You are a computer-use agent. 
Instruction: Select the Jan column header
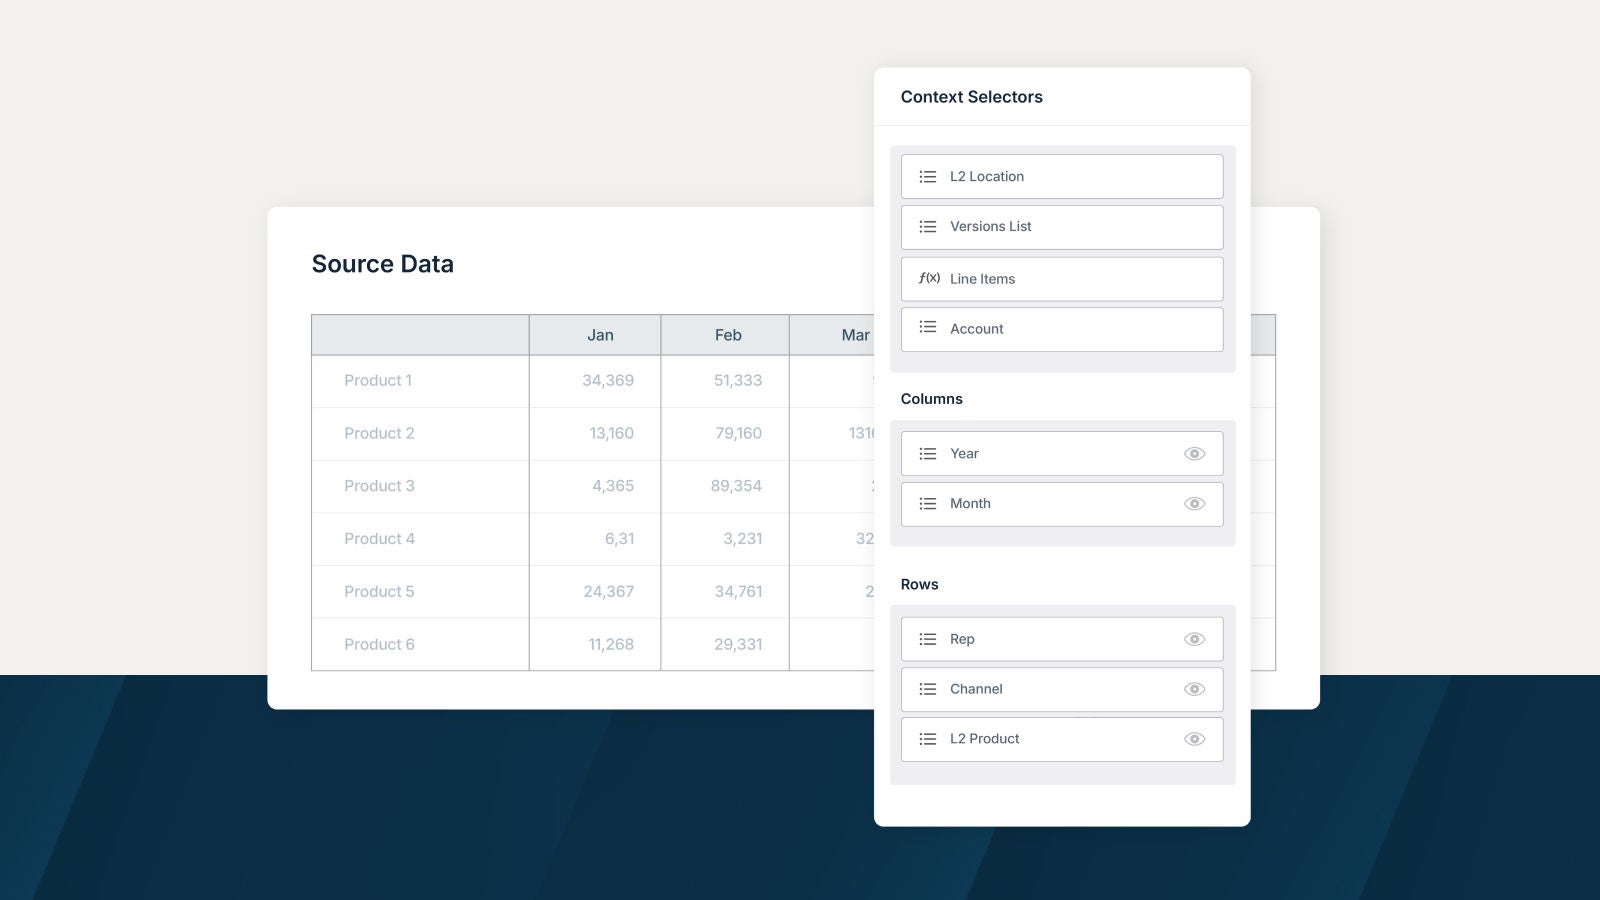click(x=600, y=335)
